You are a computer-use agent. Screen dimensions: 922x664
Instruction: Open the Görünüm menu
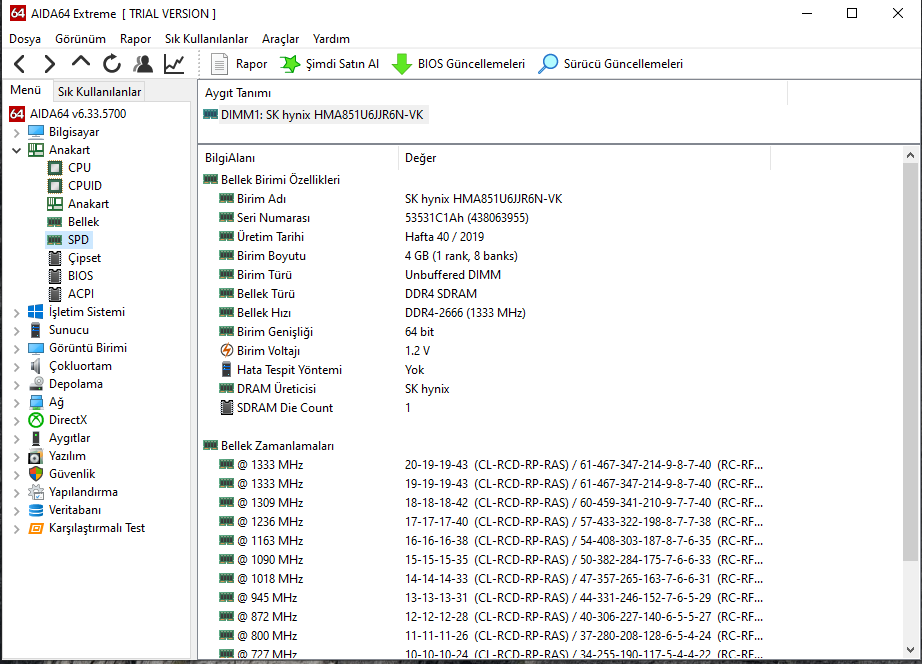(81, 39)
